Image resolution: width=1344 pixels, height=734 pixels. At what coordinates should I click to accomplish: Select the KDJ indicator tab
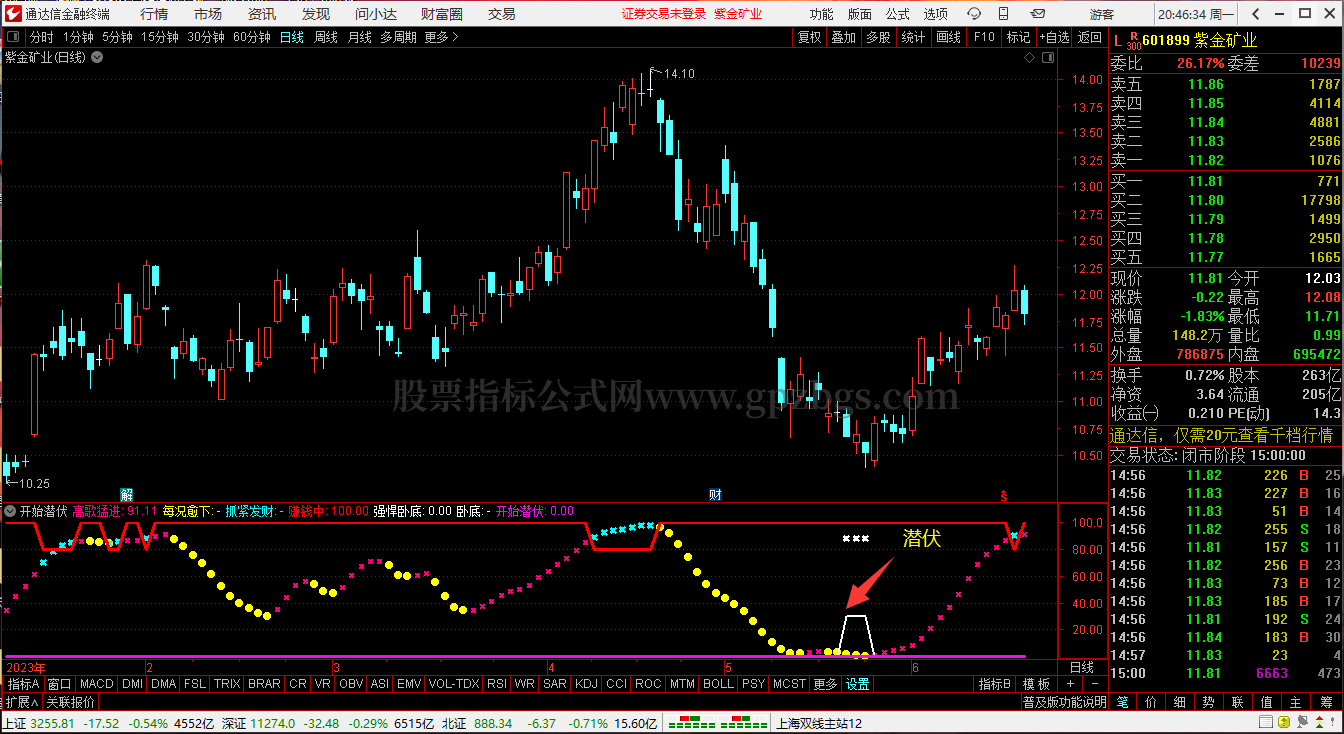pyautogui.click(x=585, y=684)
